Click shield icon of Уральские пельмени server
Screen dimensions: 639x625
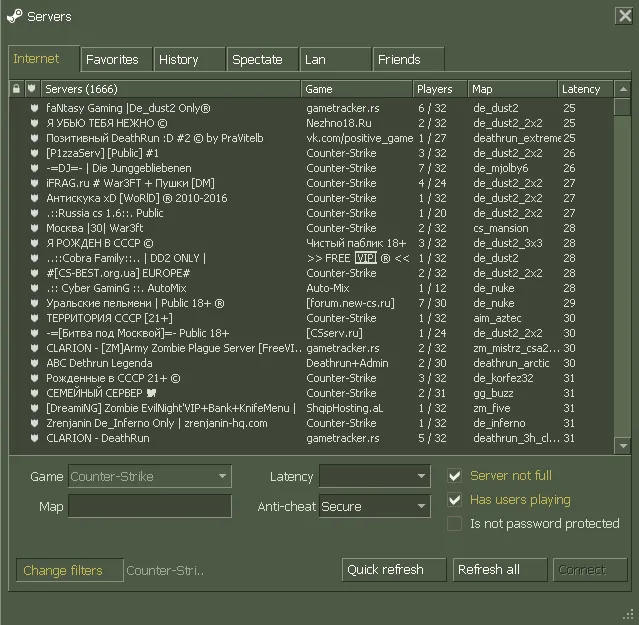(34, 303)
